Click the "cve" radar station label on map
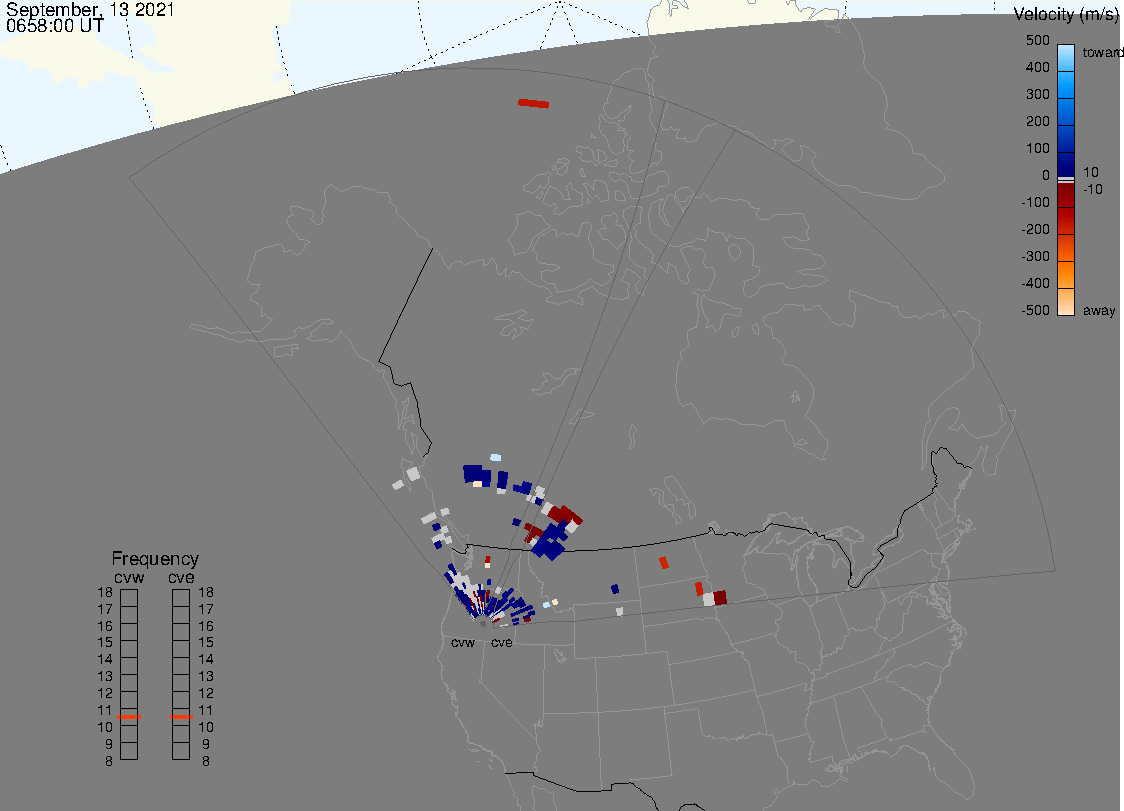1124x811 pixels. tap(502, 642)
